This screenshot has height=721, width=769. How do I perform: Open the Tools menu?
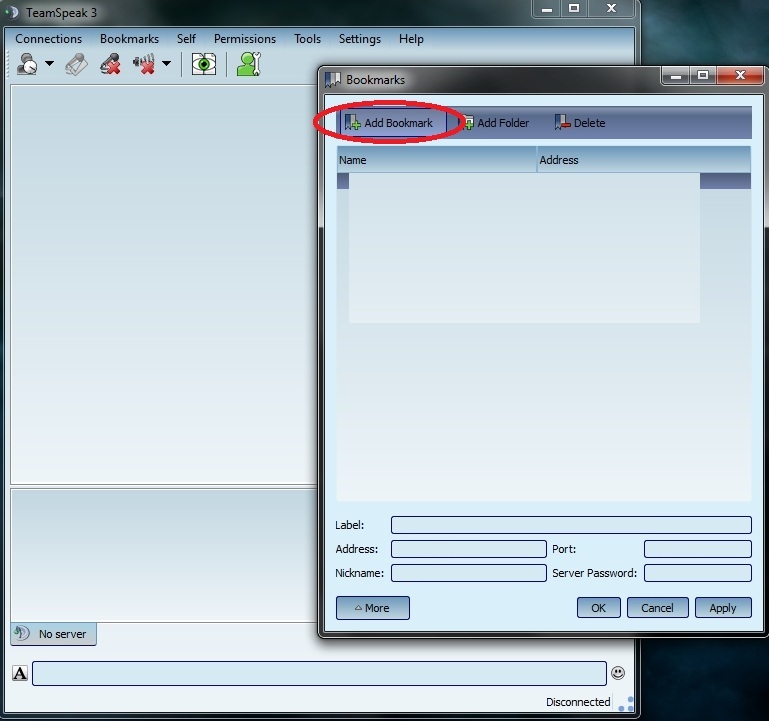tap(308, 39)
